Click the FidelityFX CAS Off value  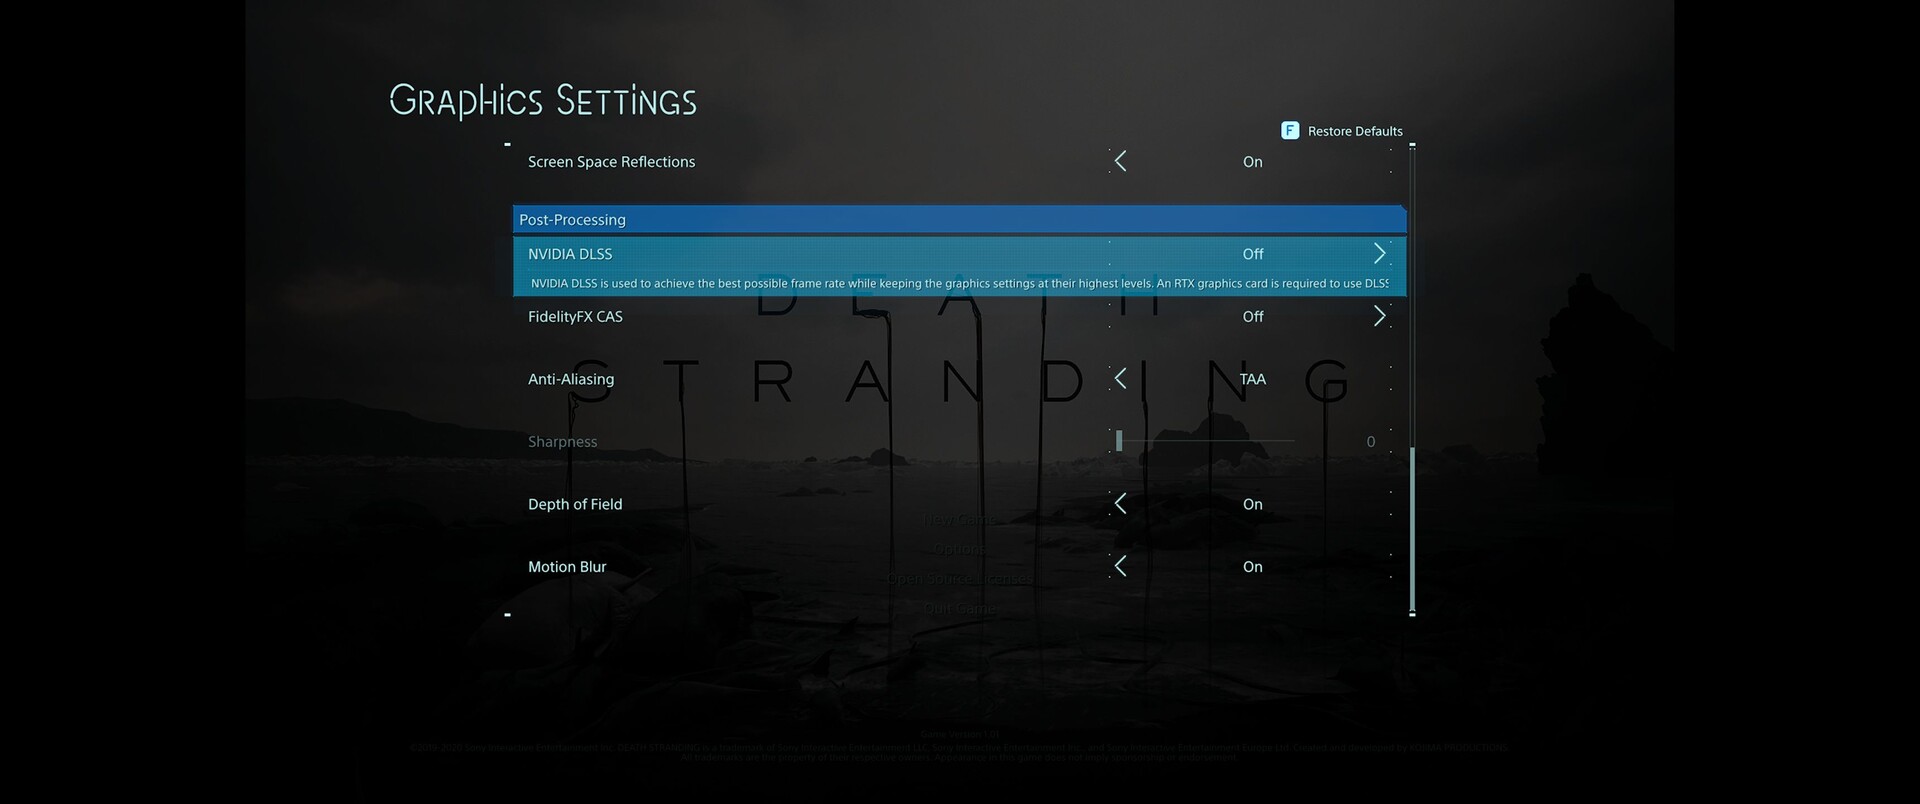pyautogui.click(x=1253, y=316)
